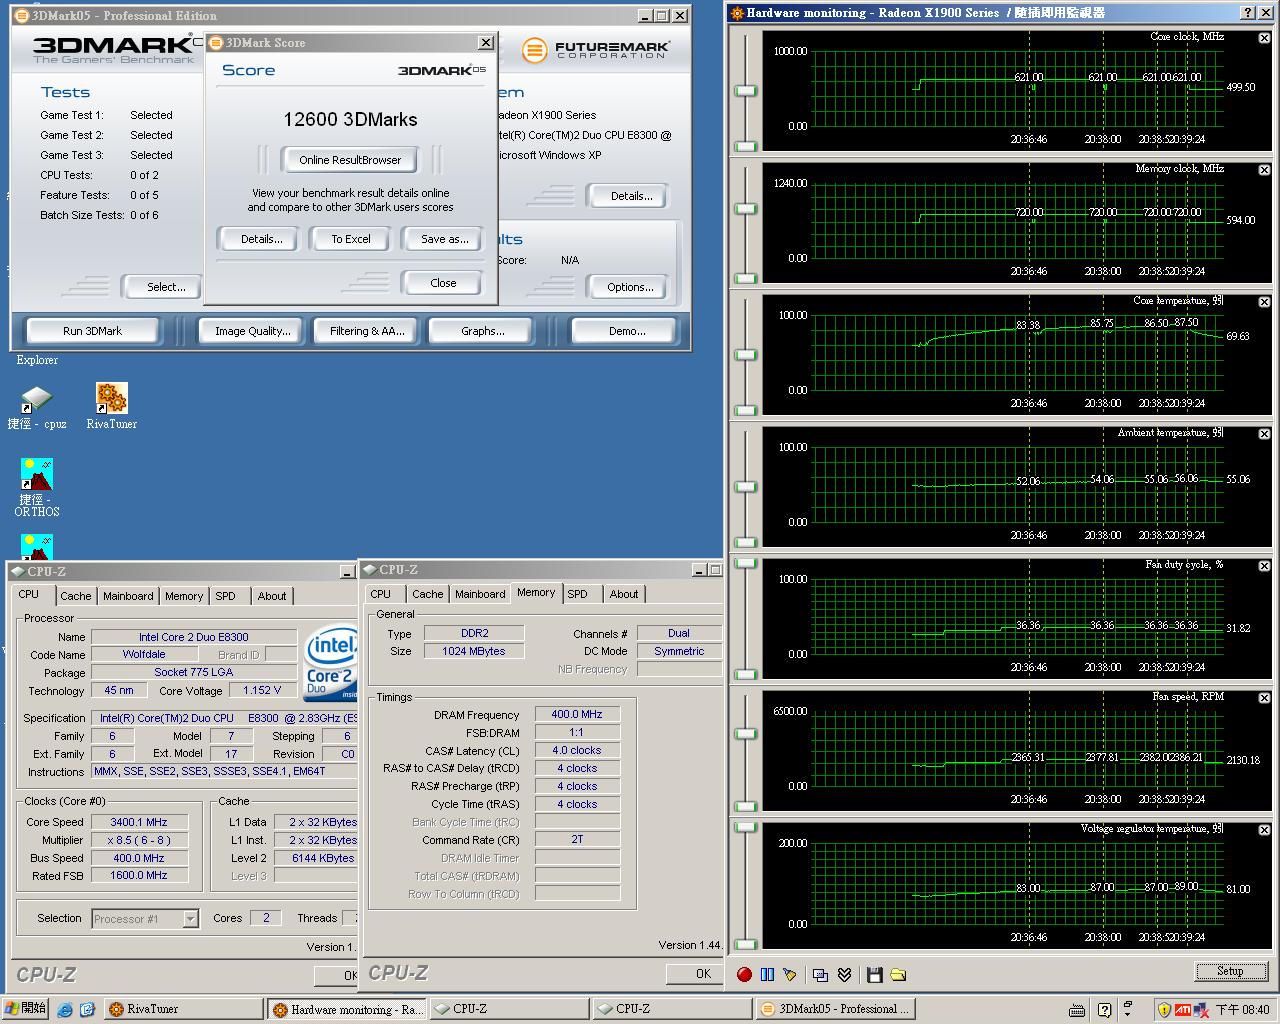The height and width of the screenshot is (1024, 1280).
Task: Click the detach windows icon in monitoring toolbar
Action: (x=821, y=974)
